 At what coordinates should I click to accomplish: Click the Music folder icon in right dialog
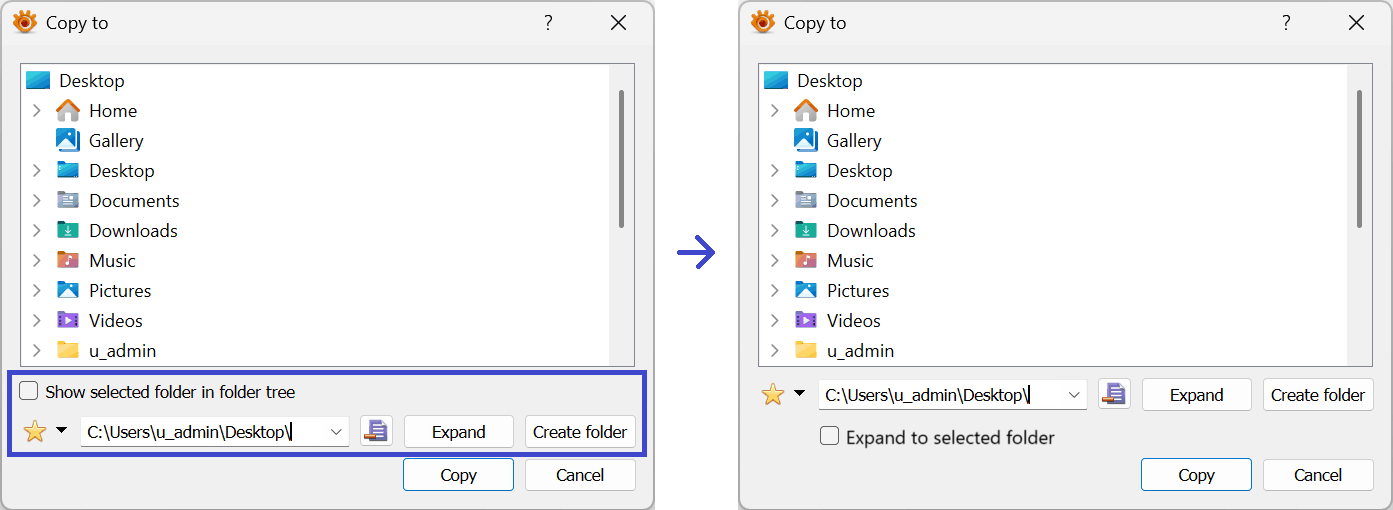[x=806, y=260]
